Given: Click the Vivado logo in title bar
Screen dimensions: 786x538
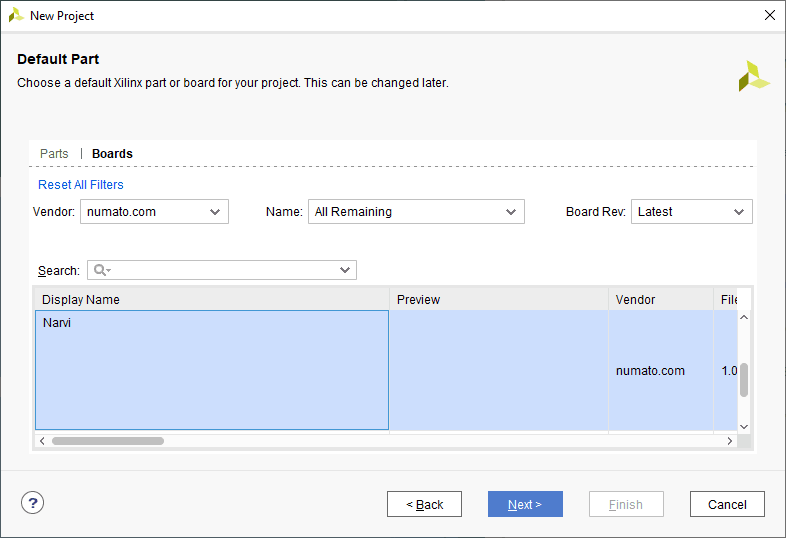Looking at the screenshot, I should coord(16,16).
